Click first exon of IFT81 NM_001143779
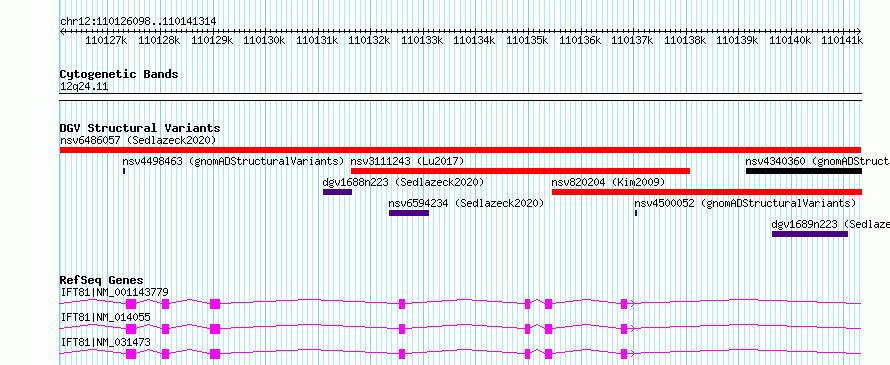Screen dimensions: 890x365 [x=131, y=304]
